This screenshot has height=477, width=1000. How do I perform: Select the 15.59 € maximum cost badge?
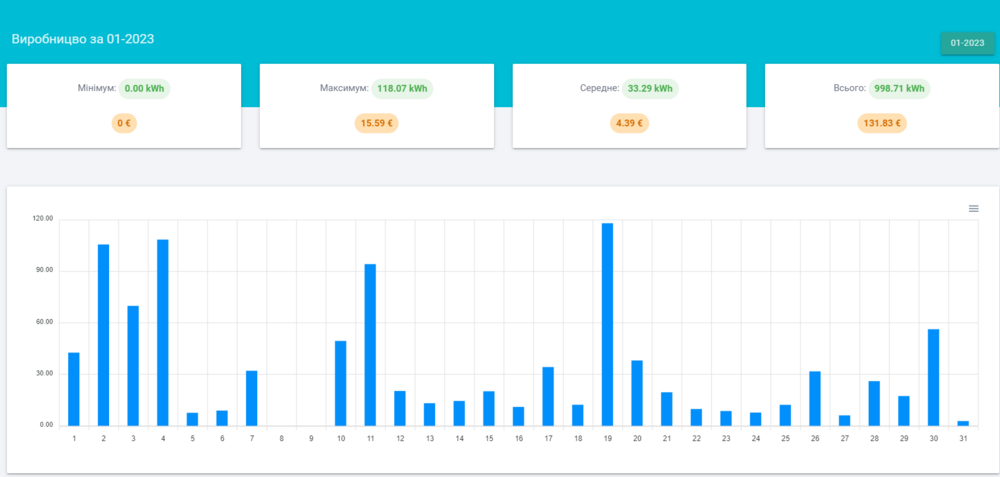(x=376, y=123)
